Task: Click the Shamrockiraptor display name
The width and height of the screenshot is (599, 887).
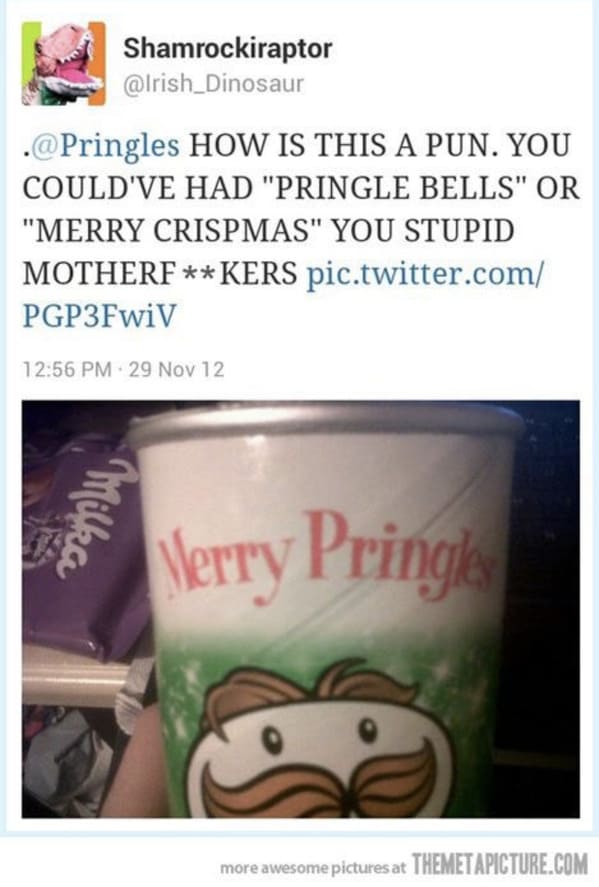Action: (227, 48)
